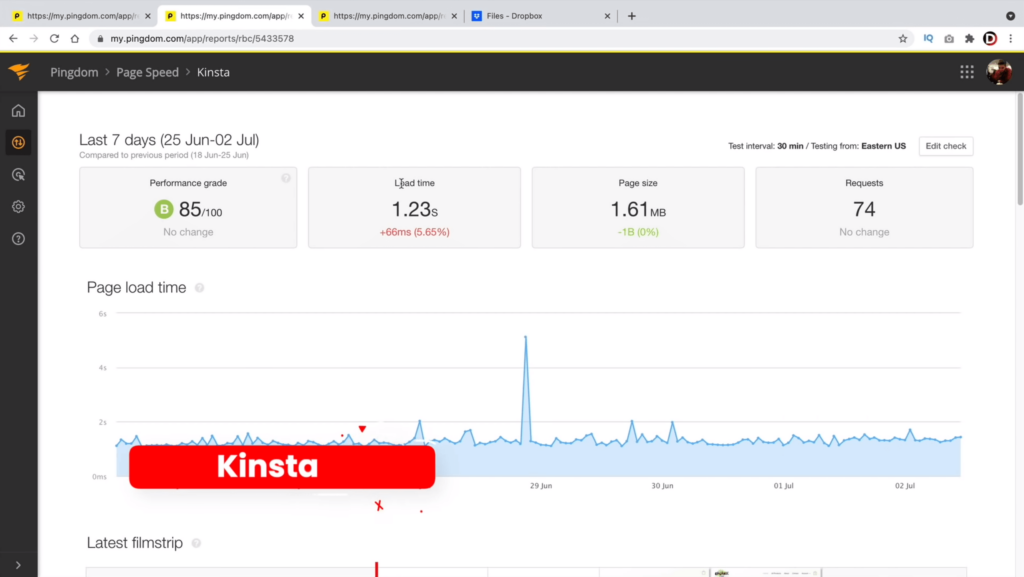The width and height of the screenshot is (1024, 577).
Task: Click the 01 Jul axis label
Action: pos(783,486)
